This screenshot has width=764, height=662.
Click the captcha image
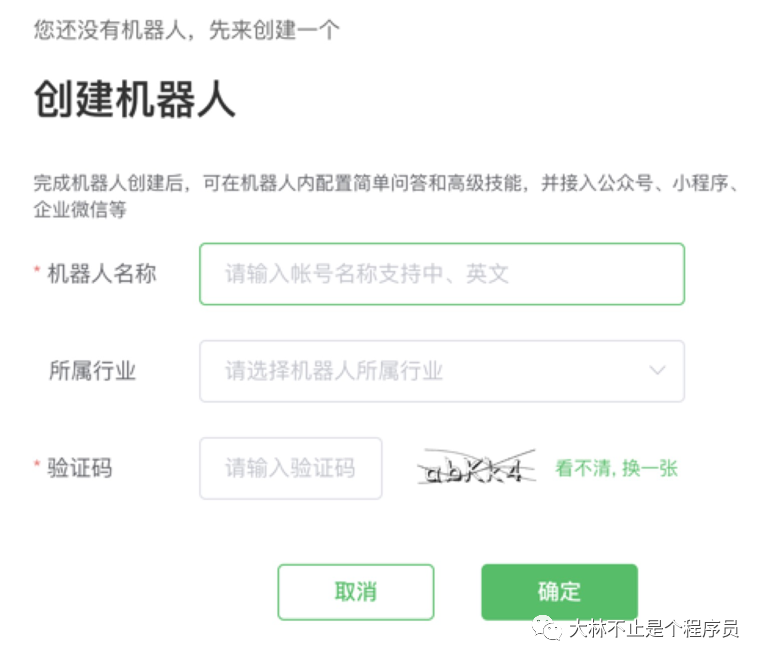pos(474,468)
